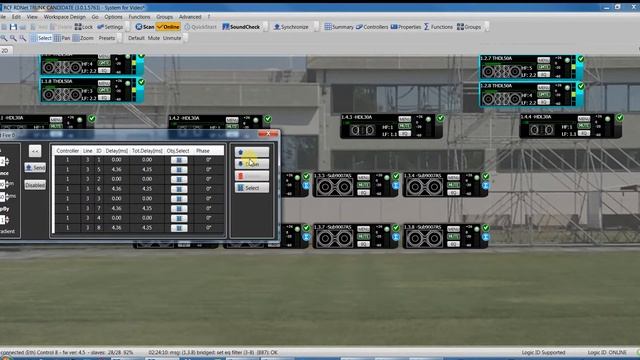Click the Down button in dialog
The image size is (640, 360).
coord(252,164)
